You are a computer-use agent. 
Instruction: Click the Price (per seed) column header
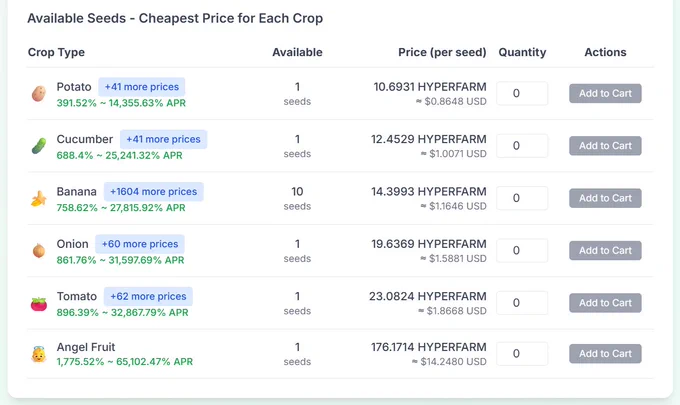point(442,52)
